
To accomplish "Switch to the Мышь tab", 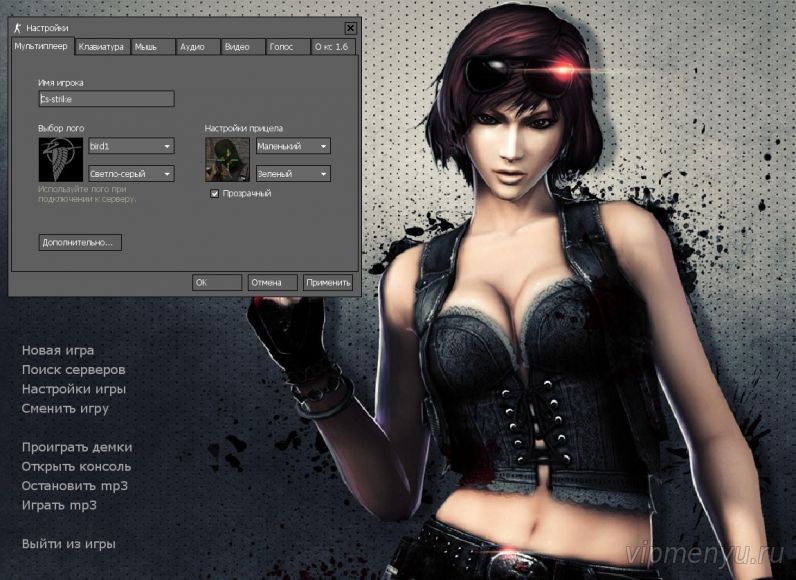I will pyautogui.click(x=153, y=47).
